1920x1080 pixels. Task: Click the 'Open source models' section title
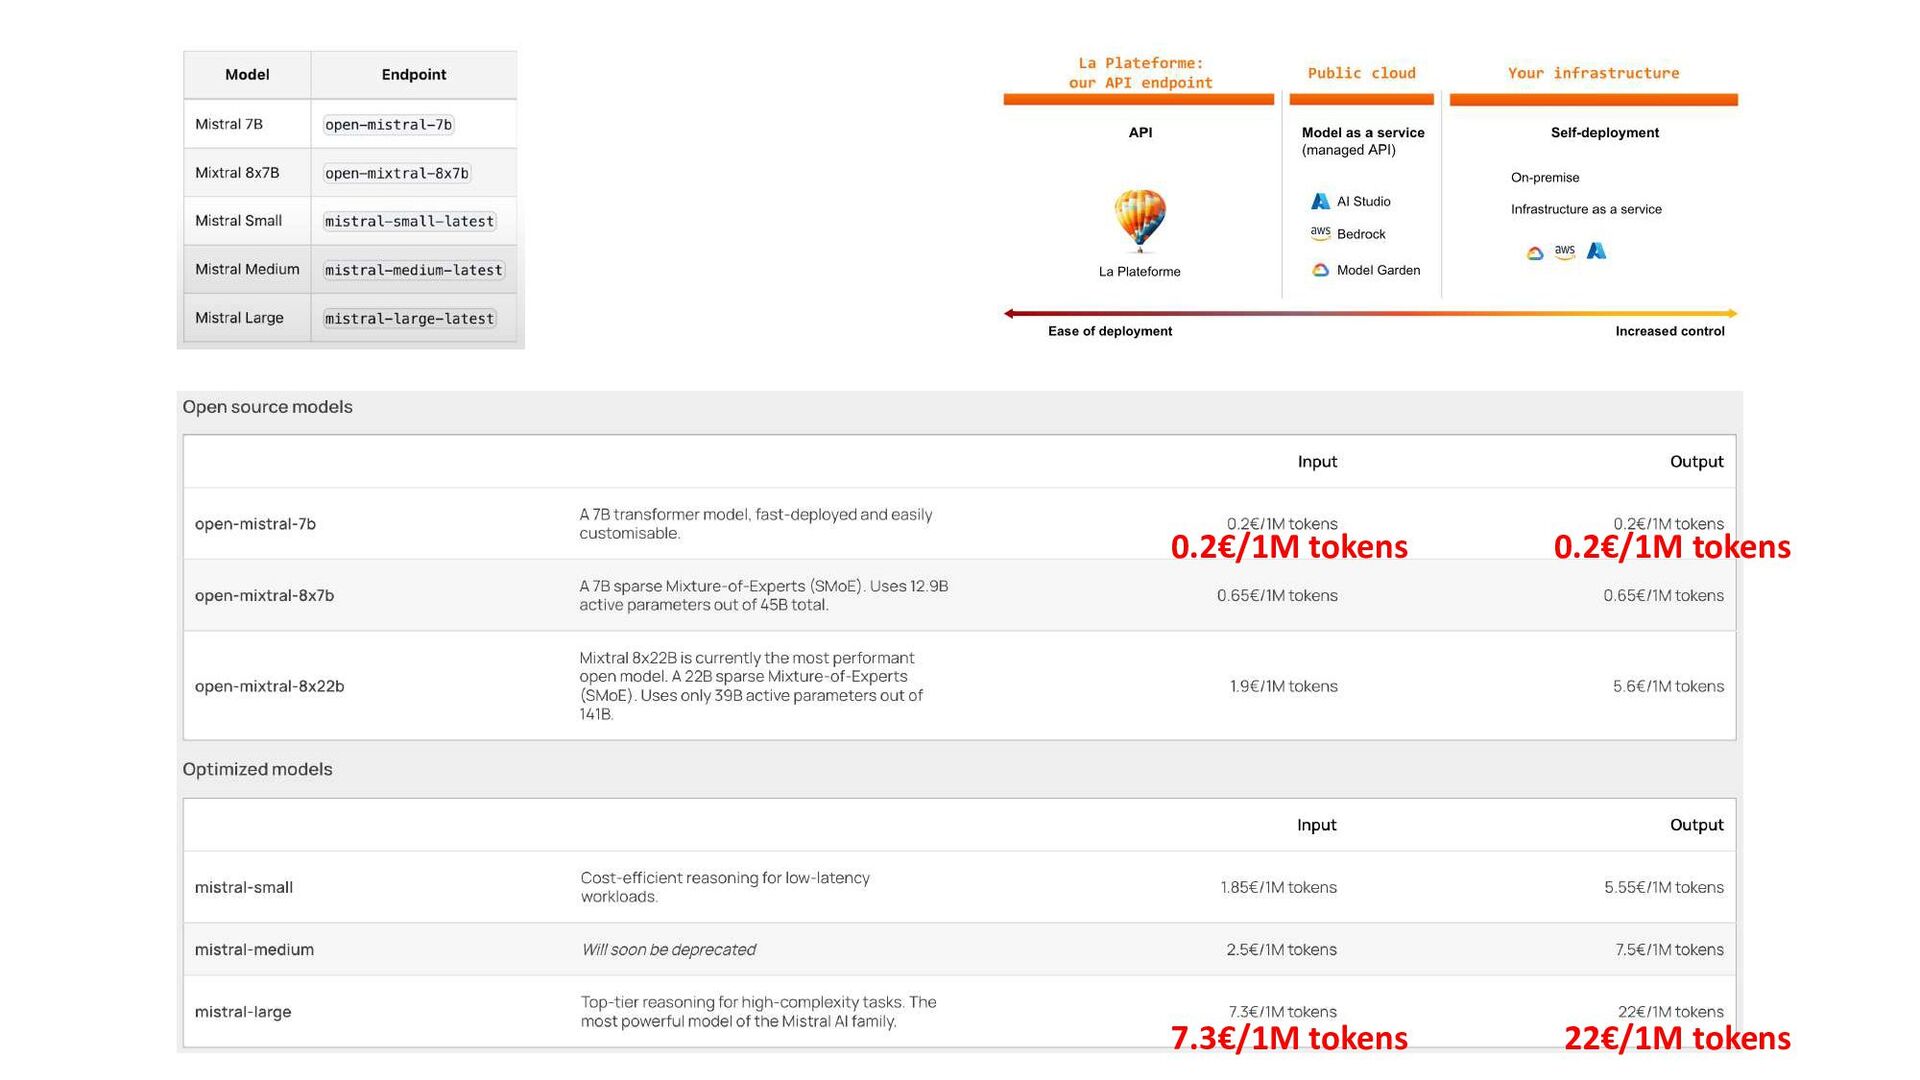click(267, 407)
